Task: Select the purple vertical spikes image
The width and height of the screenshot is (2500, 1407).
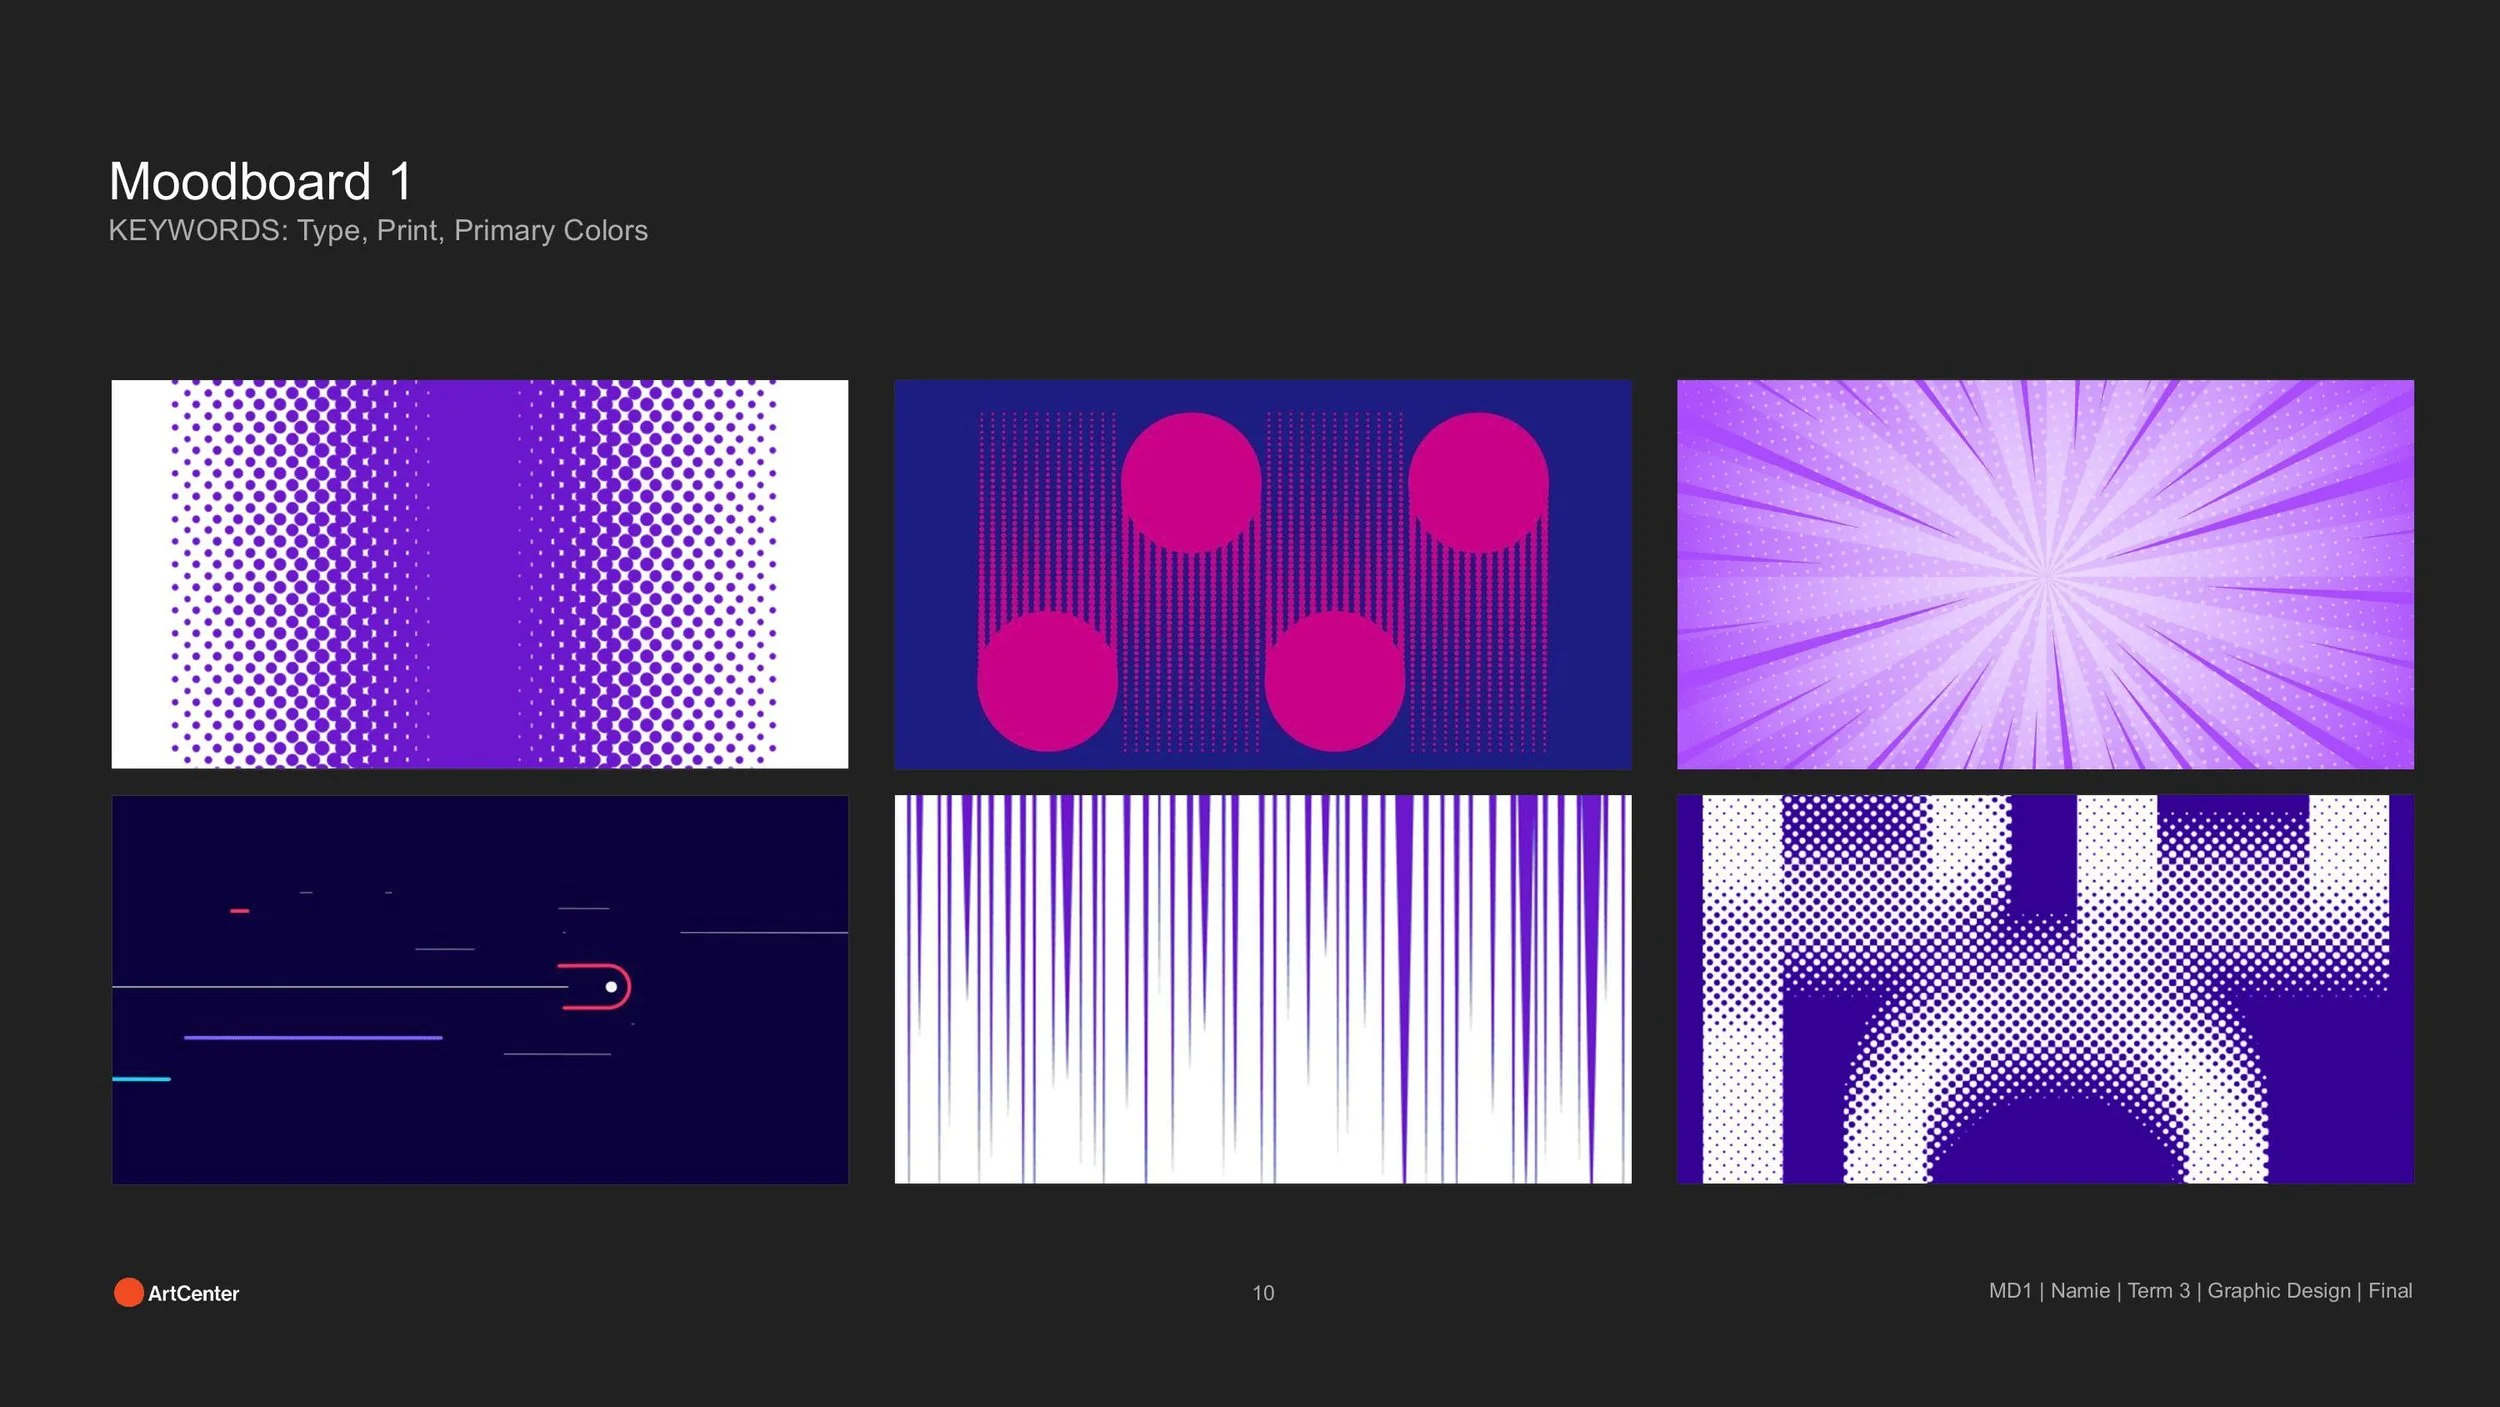Action: (x=1262, y=989)
